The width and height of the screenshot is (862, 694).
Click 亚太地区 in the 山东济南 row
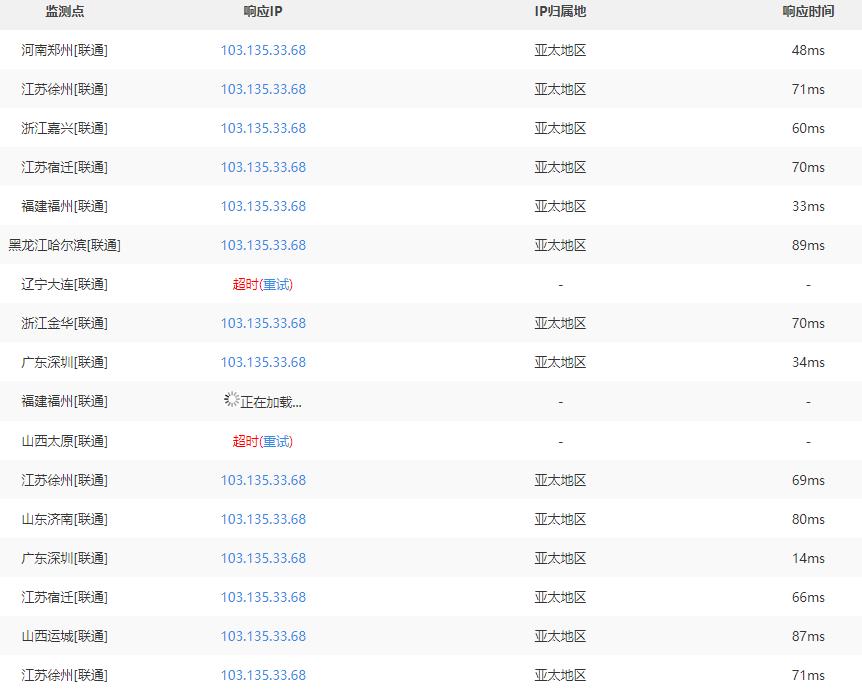tap(560, 519)
